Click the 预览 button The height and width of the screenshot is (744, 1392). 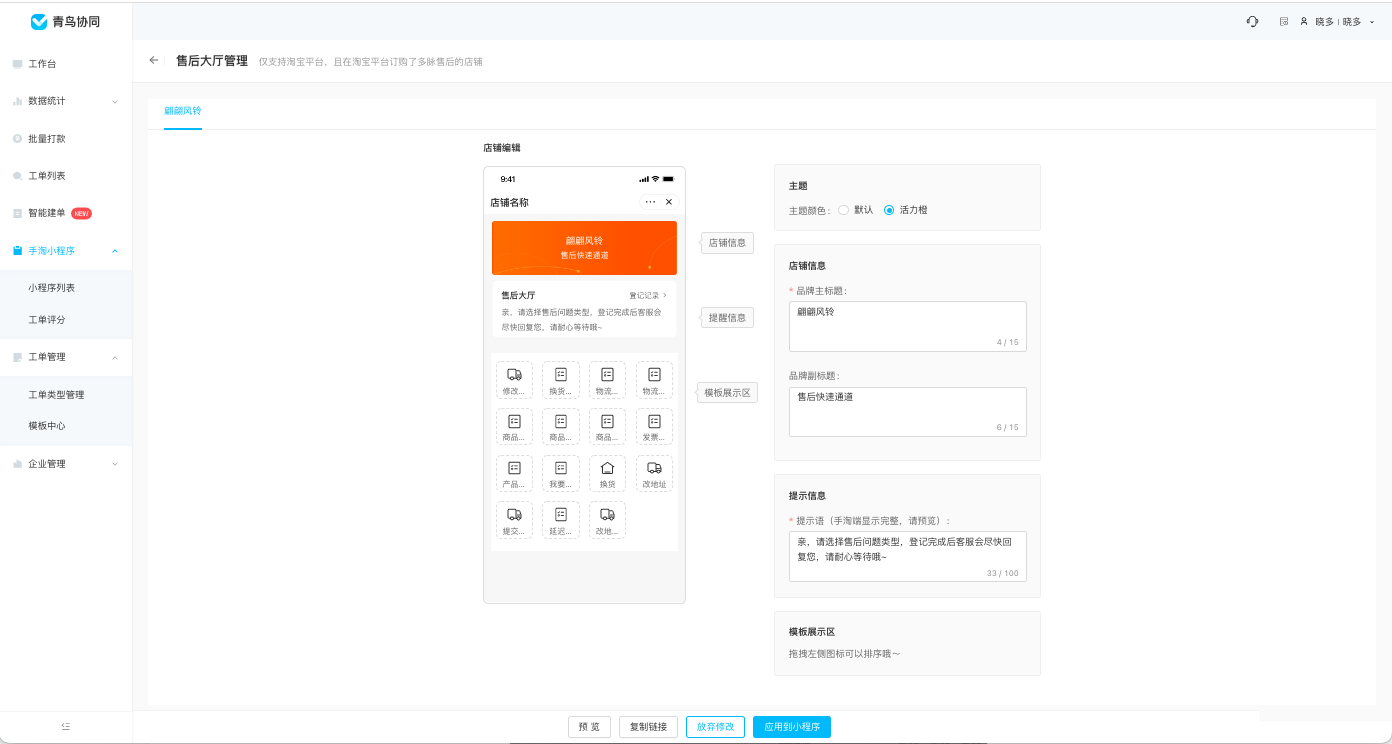(589, 727)
